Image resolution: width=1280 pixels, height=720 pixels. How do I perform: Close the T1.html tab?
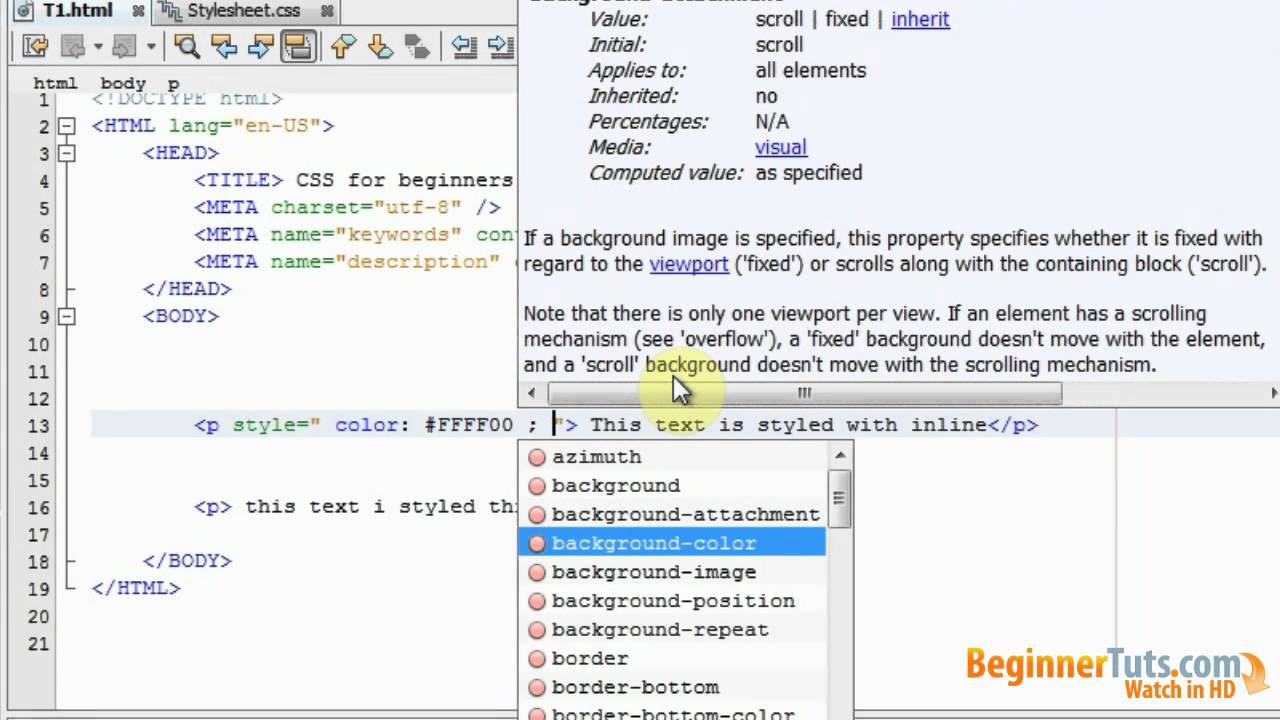tap(138, 12)
